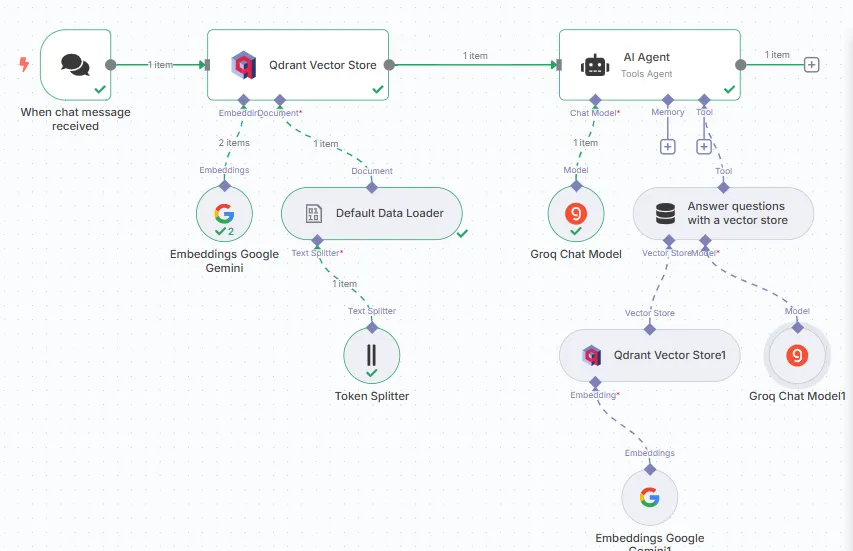Viewport: 853px width, 551px height.
Task: Click the Qdrant Vector Store Document connector diamond
Action: point(280,100)
